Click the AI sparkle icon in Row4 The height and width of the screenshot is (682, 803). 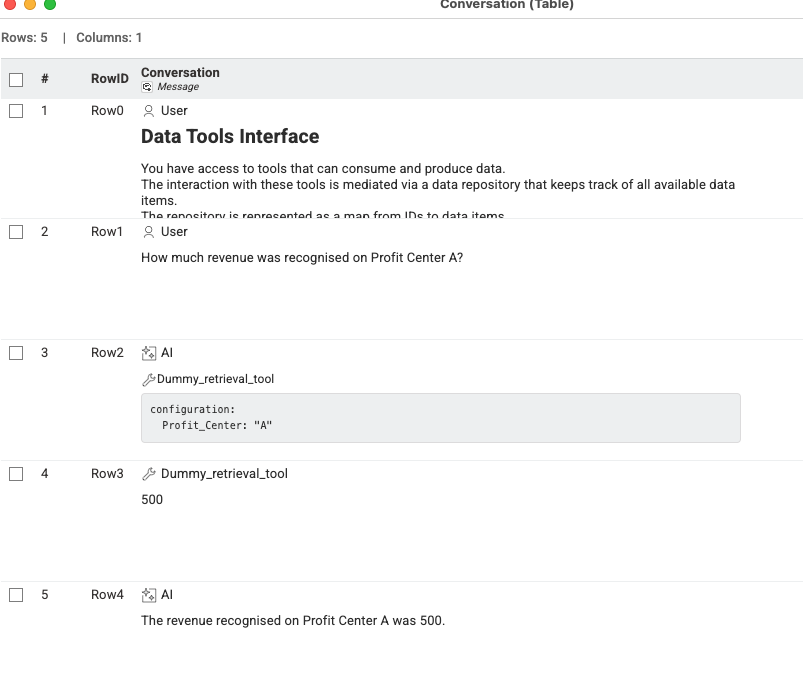coord(149,595)
